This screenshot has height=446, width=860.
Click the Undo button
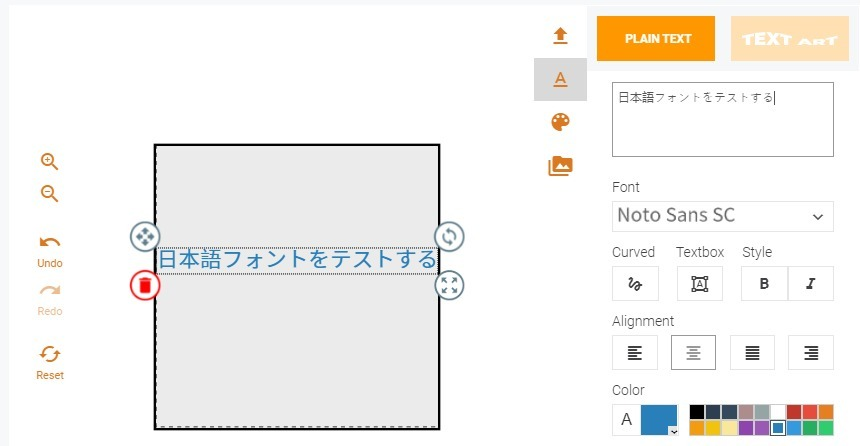pos(50,251)
